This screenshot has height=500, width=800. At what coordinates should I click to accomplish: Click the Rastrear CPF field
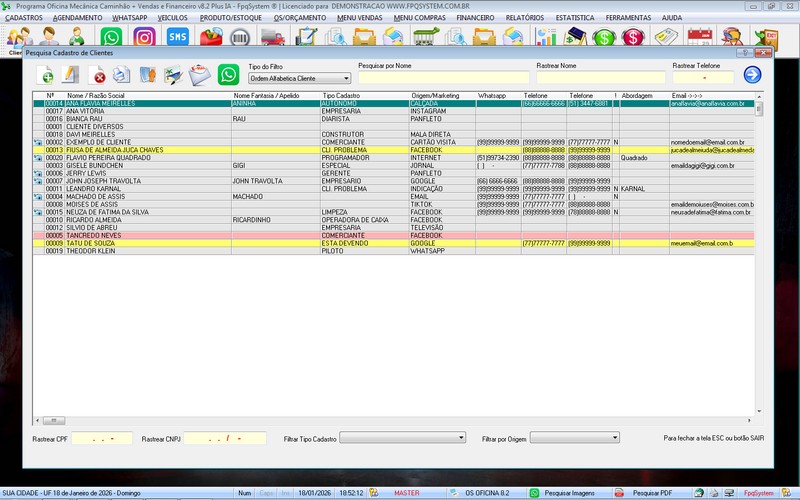102,438
